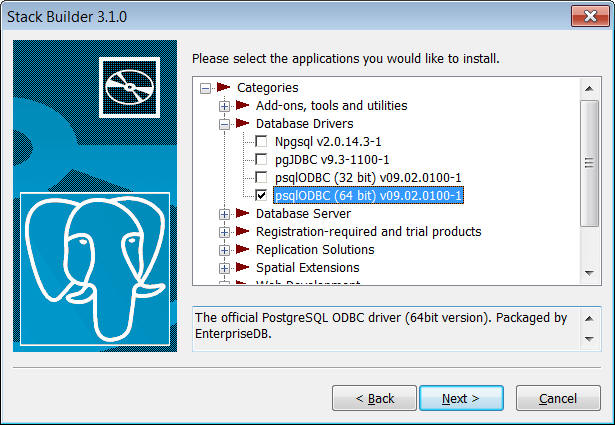Expand Registration-required and trial products node
The height and width of the screenshot is (425, 615).
click(224, 232)
